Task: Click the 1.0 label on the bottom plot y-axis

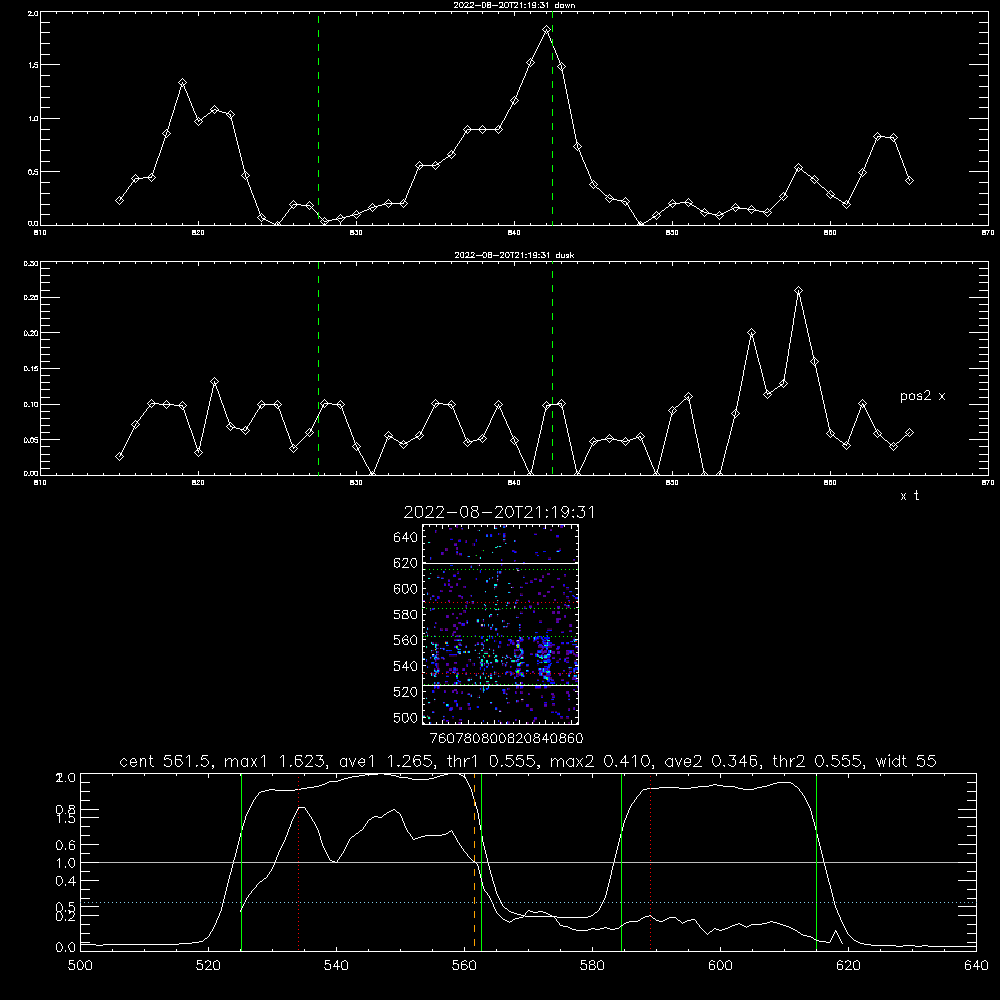Action: tap(66, 863)
